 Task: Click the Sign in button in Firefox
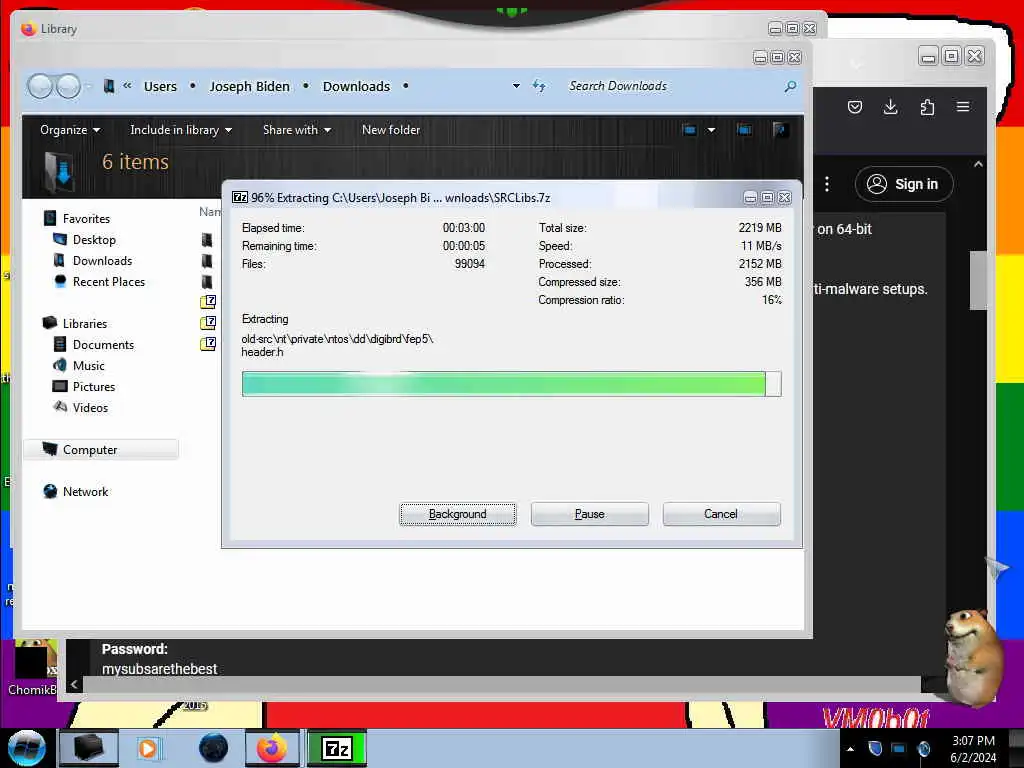click(904, 184)
